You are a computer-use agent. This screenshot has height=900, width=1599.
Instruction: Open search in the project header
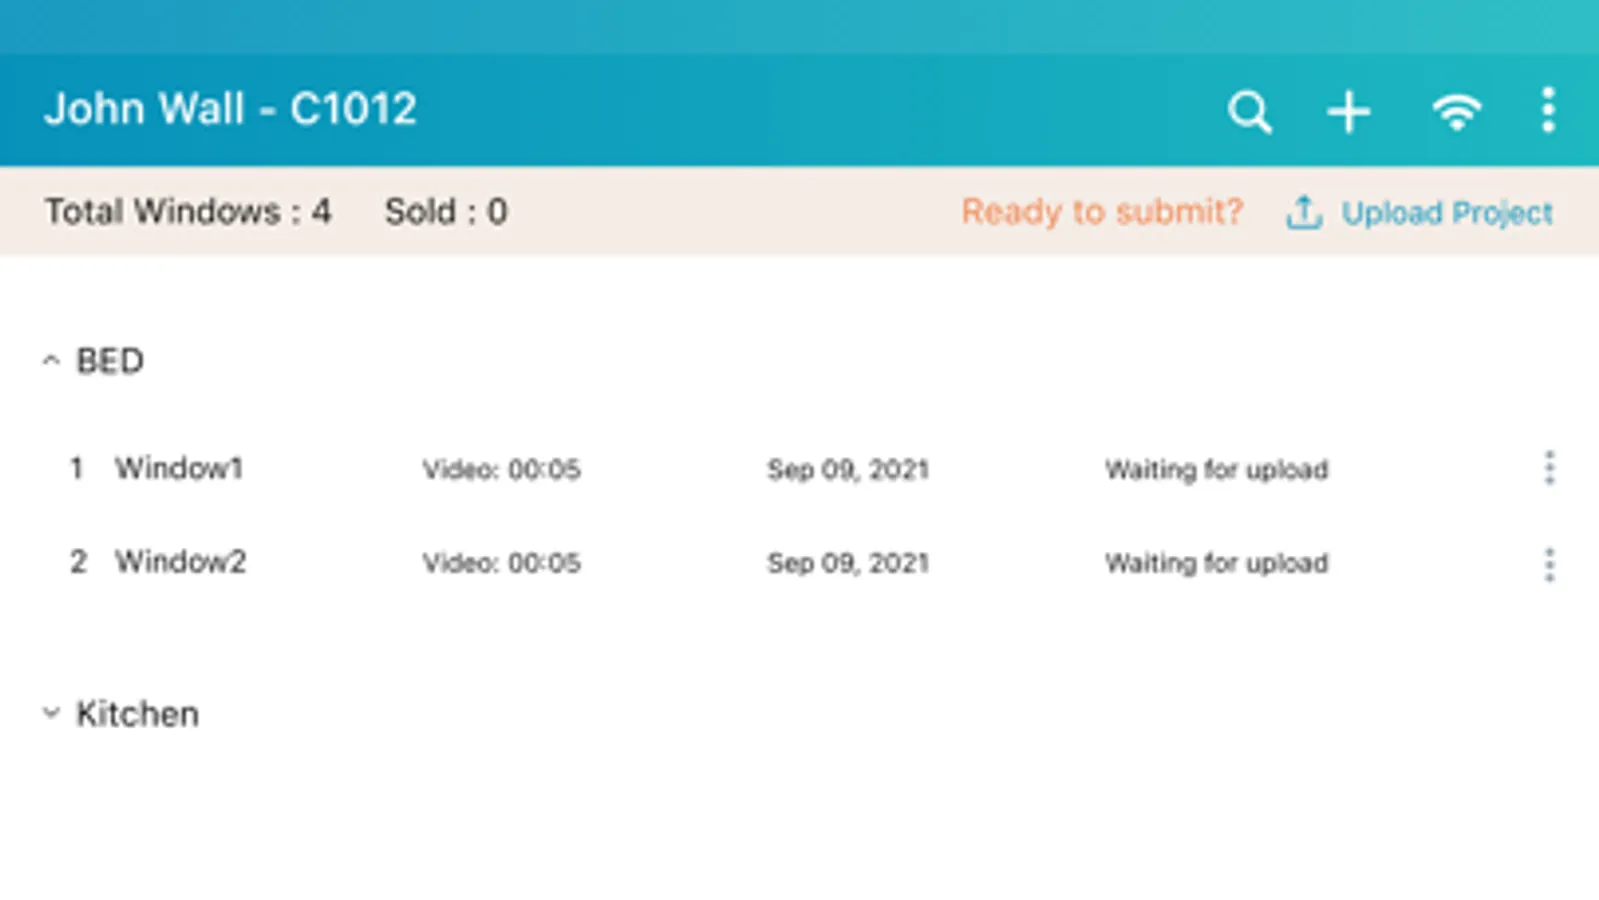(1249, 111)
